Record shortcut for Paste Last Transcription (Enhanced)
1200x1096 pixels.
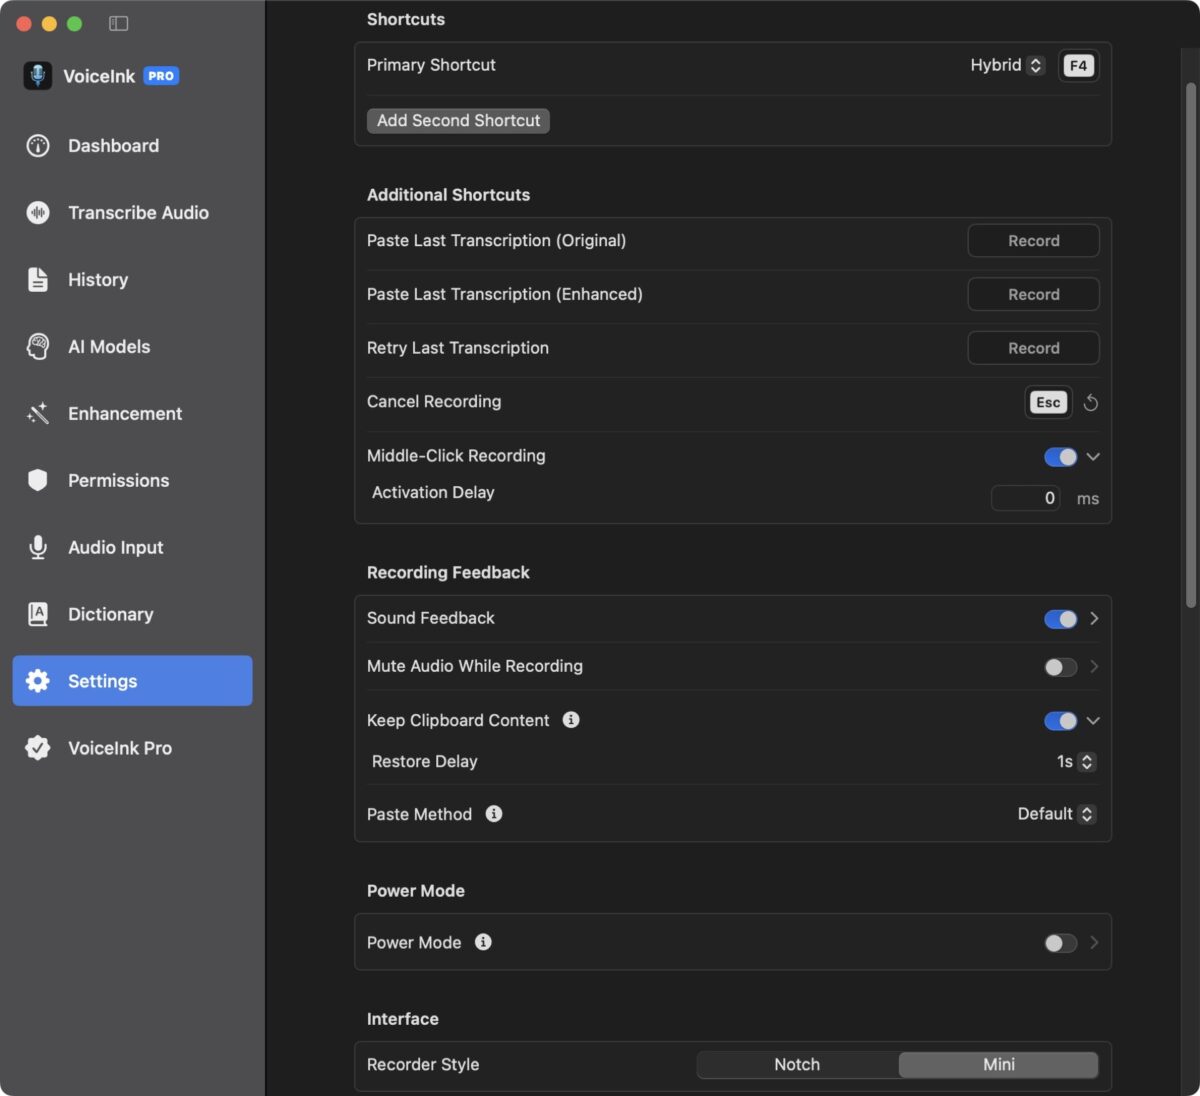(x=1033, y=295)
